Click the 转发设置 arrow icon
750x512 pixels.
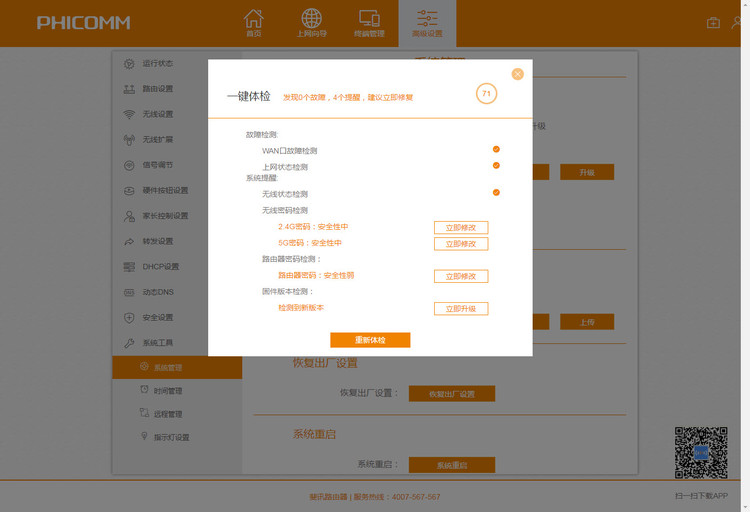(x=129, y=242)
